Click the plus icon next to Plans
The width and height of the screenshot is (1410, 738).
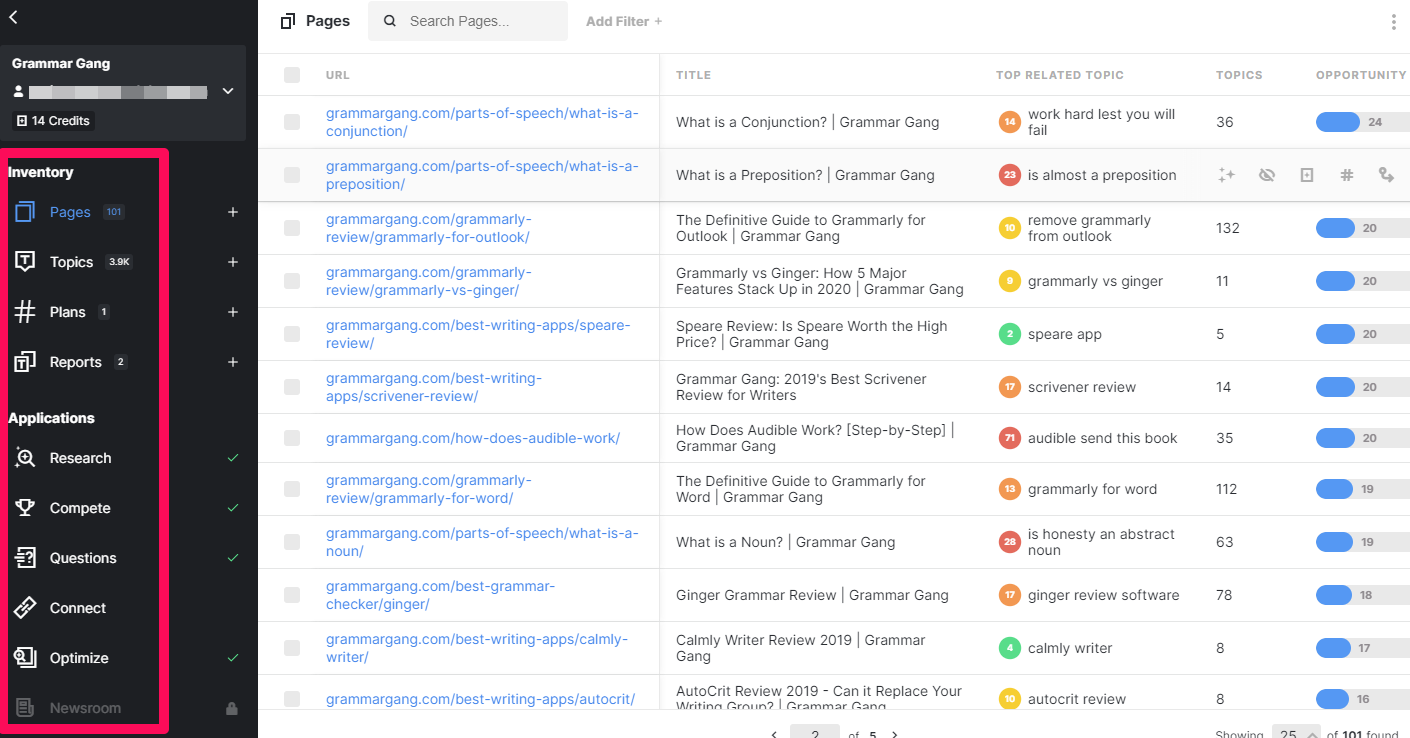[x=233, y=312]
